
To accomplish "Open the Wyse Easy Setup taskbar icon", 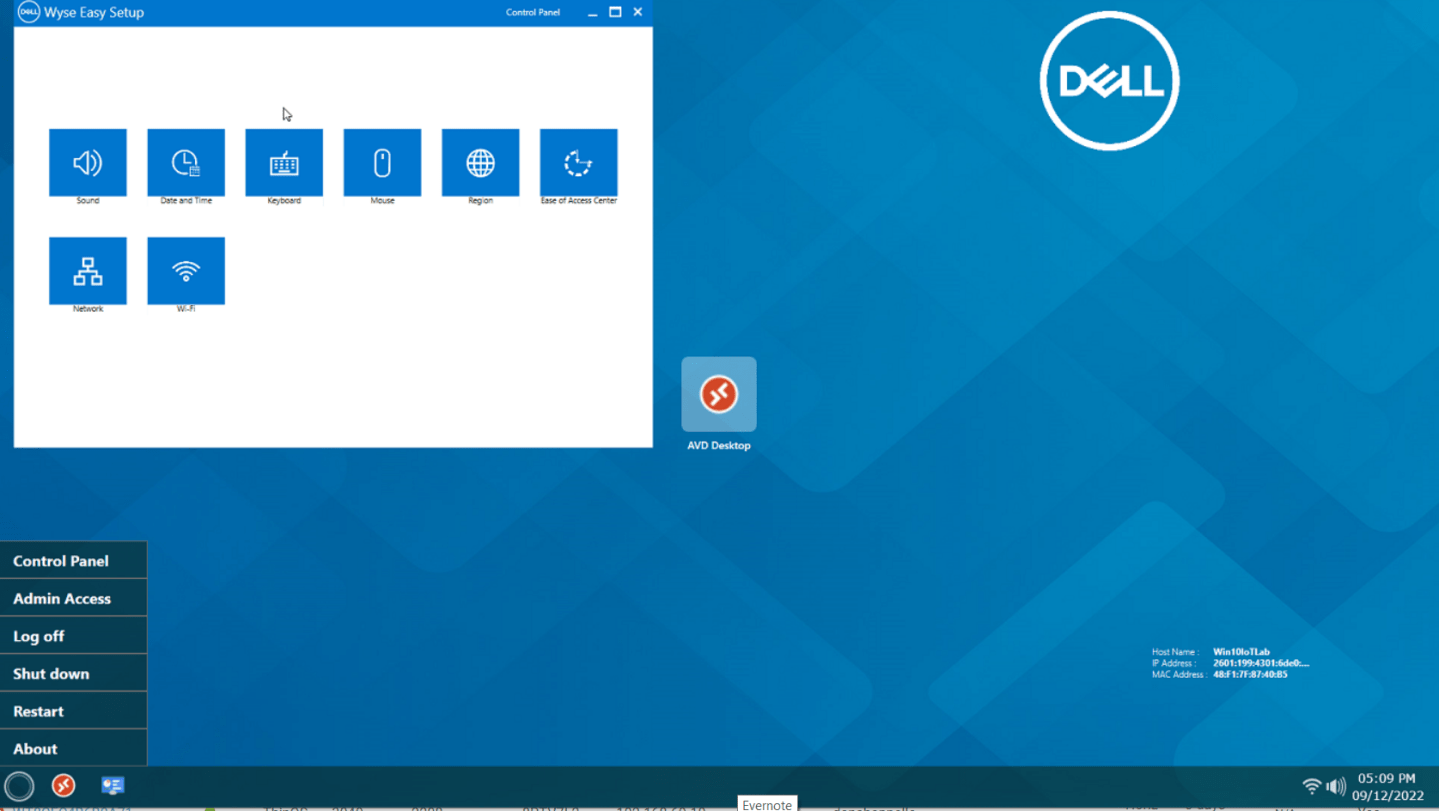I will click(x=112, y=786).
